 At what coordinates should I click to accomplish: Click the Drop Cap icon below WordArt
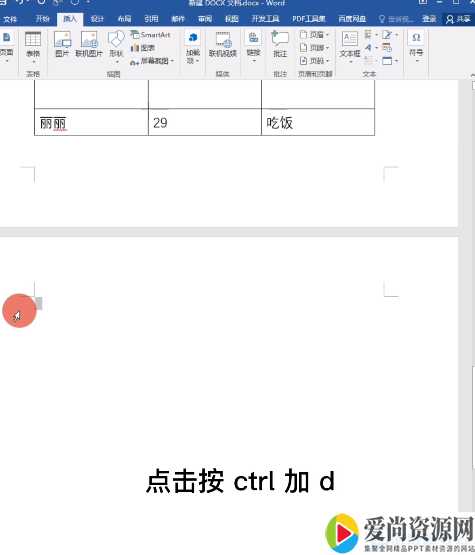coord(369,61)
